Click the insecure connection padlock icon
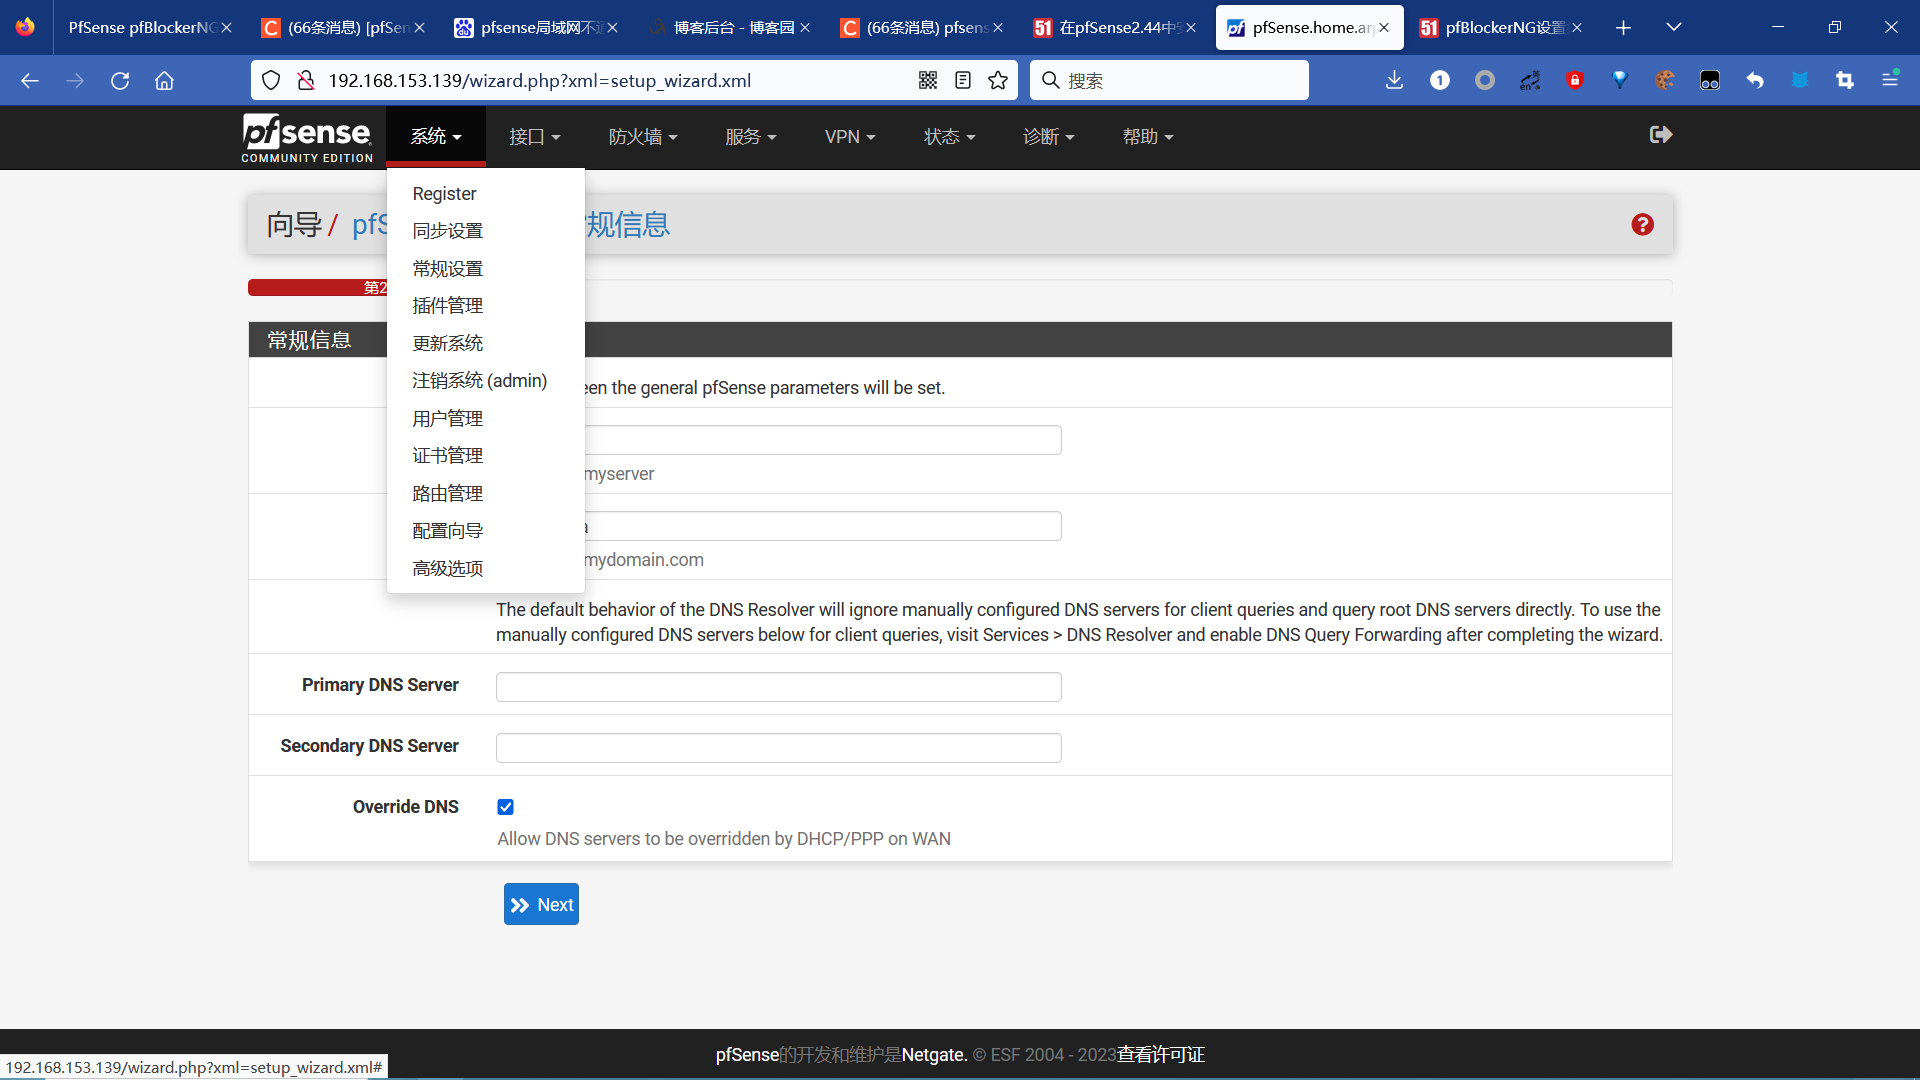The width and height of the screenshot is (1920, 1080). [306, 81]
